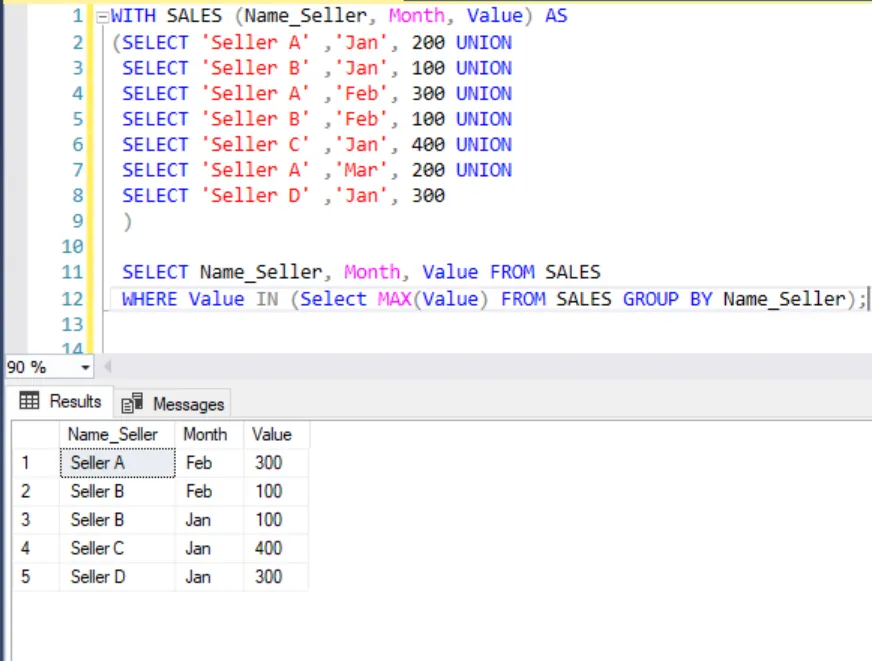Click the 'Jan' cell in row 3
Viewport: 872px width, 661px height.
[x=209, y=520]
